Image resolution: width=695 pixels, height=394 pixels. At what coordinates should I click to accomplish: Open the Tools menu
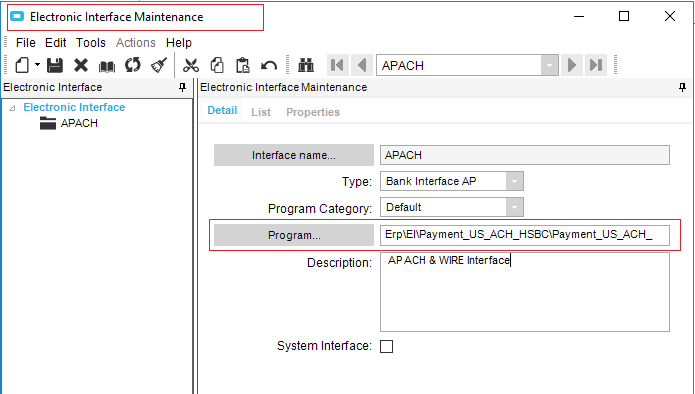[91, 43]
